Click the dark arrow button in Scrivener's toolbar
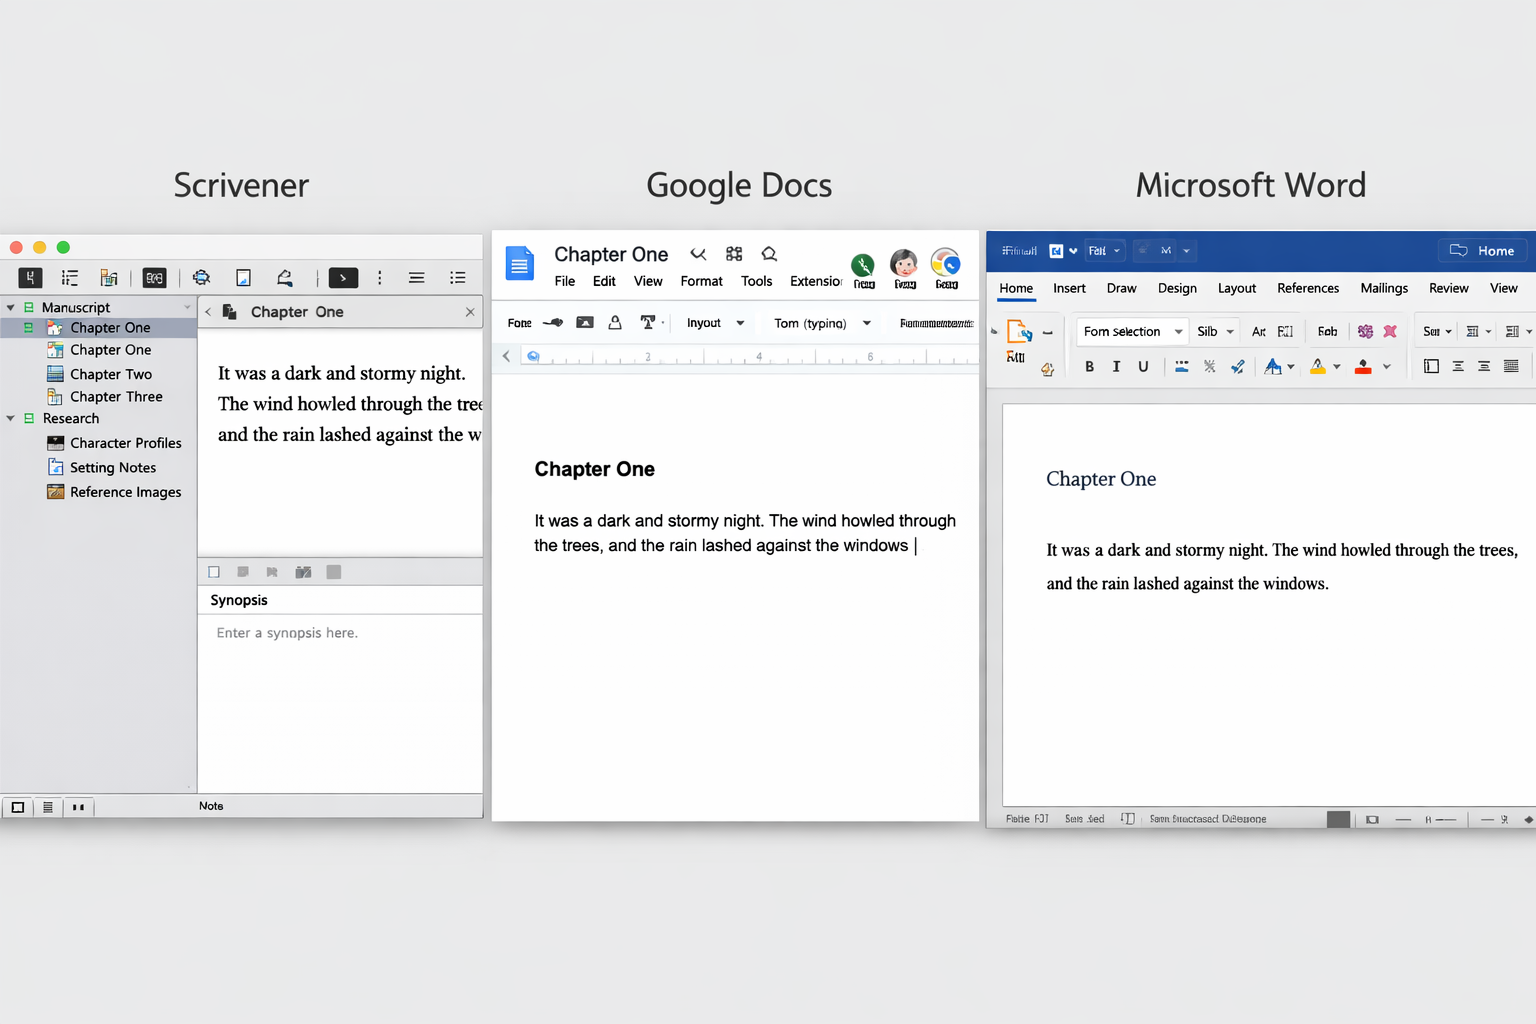The width and height of the screenshot is (1536, 1024). coord(343,278)
